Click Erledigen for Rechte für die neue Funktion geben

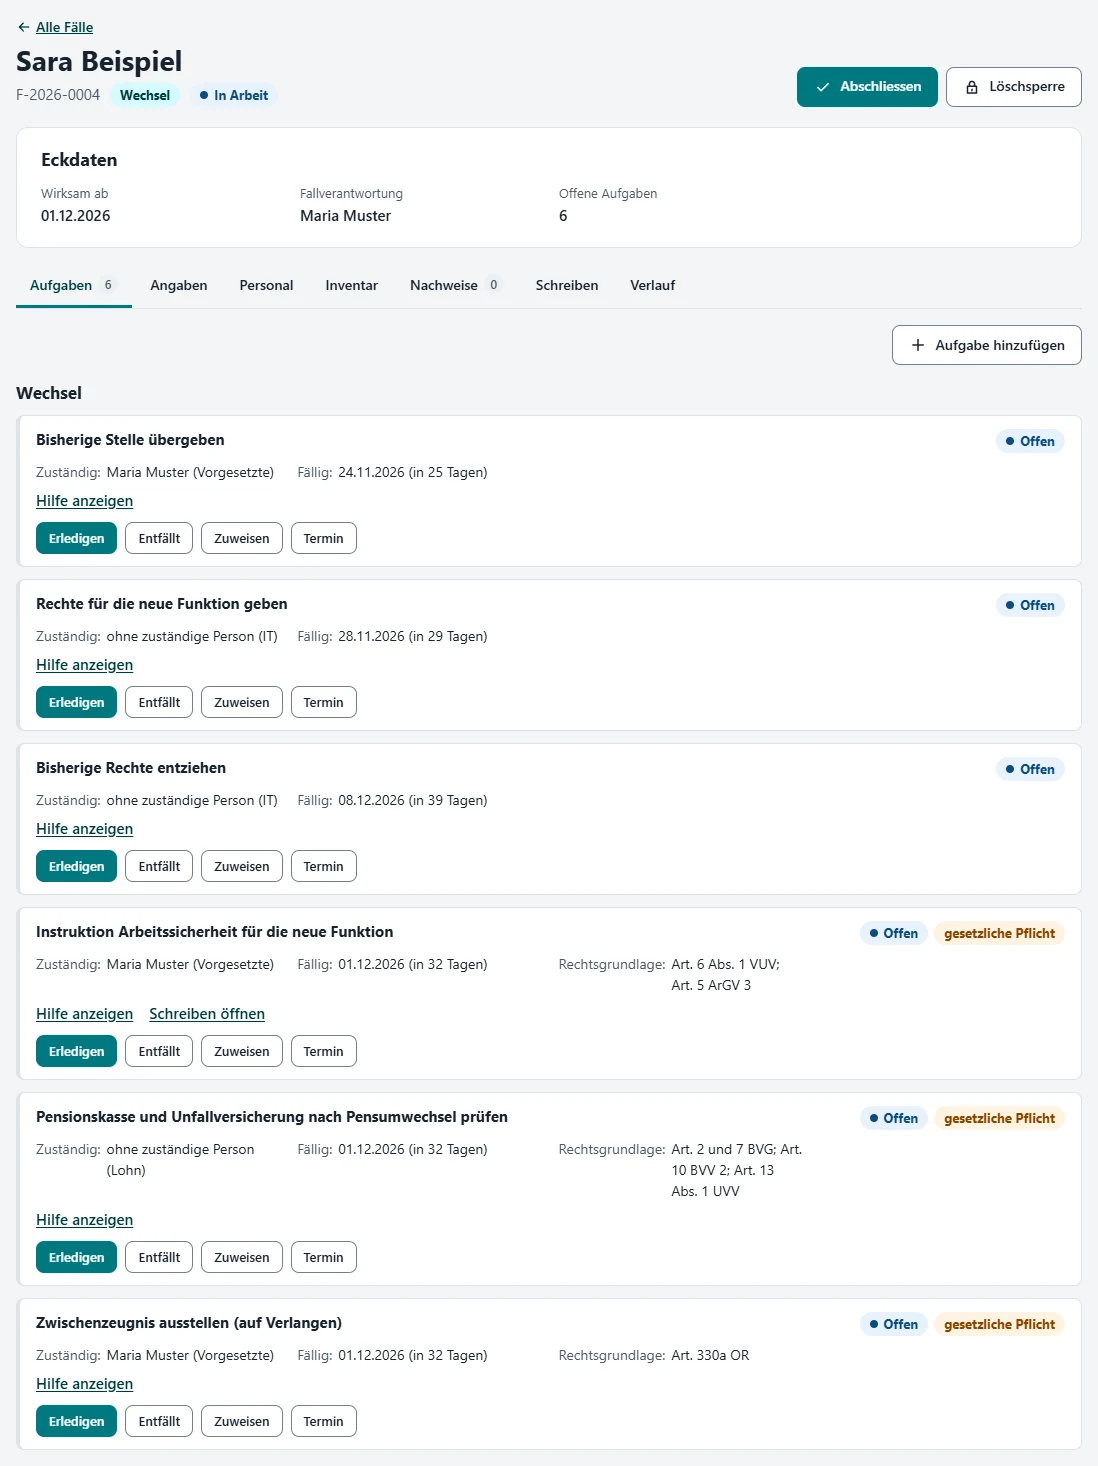76,702
